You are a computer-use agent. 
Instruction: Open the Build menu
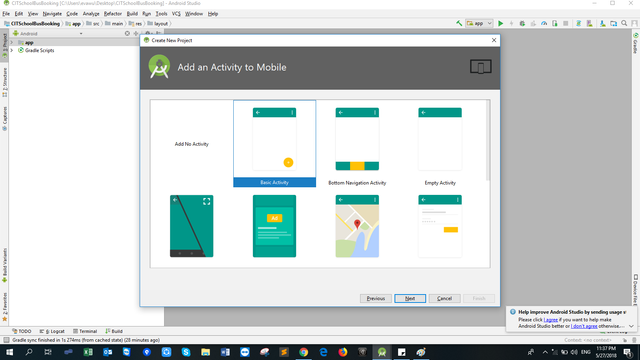click(132, 13)
